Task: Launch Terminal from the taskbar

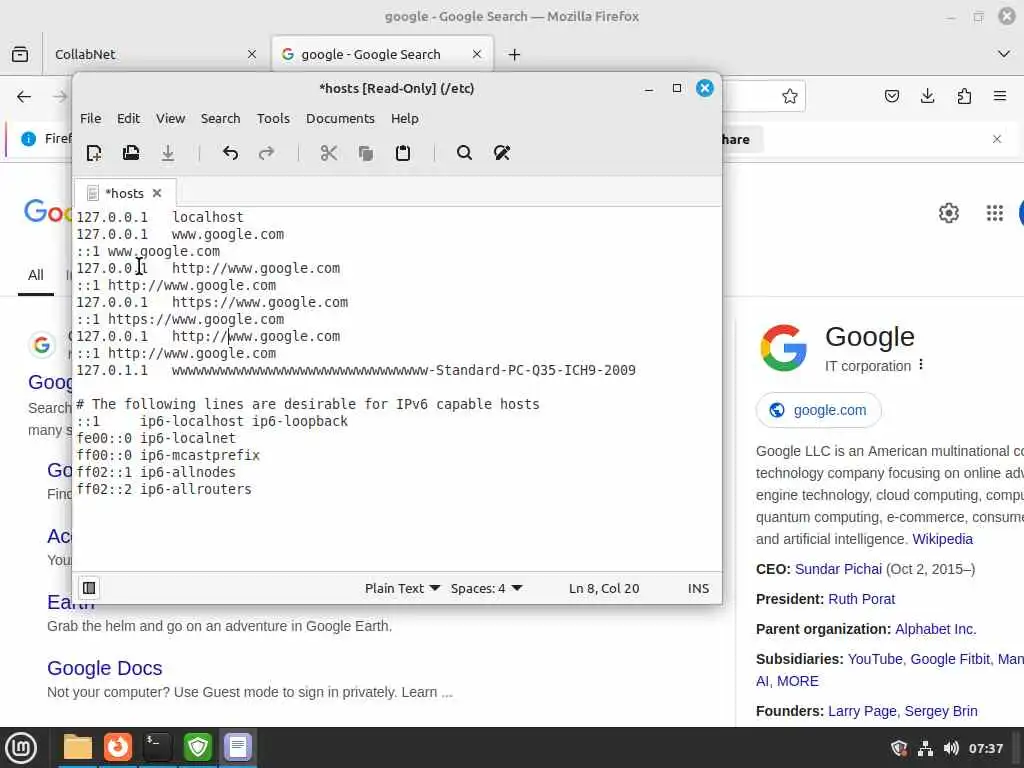Action: tap(157, 747)
